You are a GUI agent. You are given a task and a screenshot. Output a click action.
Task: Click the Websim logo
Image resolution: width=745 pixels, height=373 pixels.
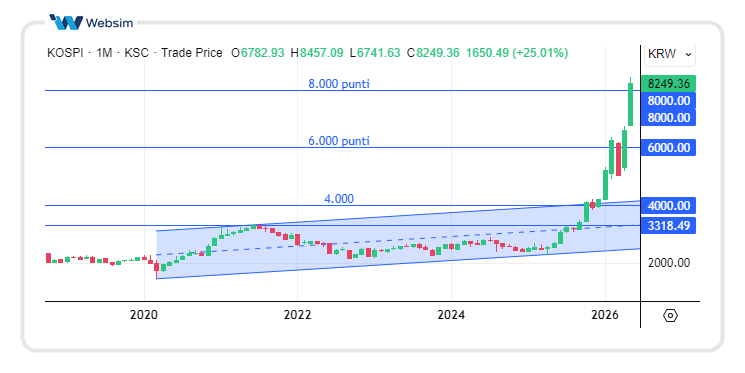point(92,22)
